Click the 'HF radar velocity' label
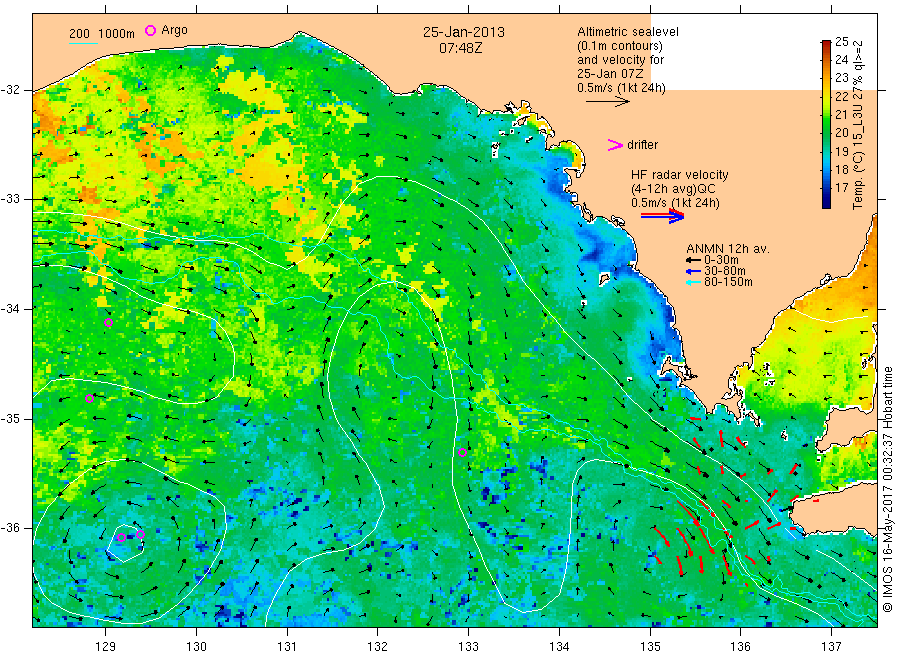The image size is (900, 660). pyautogui.click(x=680, y=175)
